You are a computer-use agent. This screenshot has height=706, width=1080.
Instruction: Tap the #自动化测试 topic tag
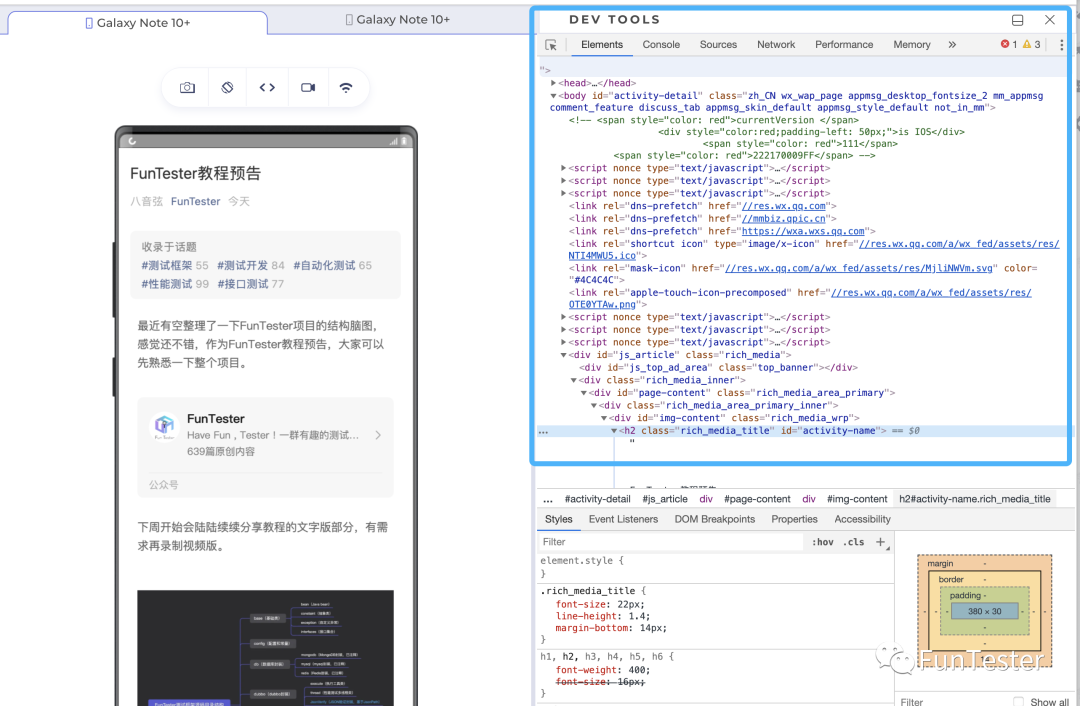[324, 265]
